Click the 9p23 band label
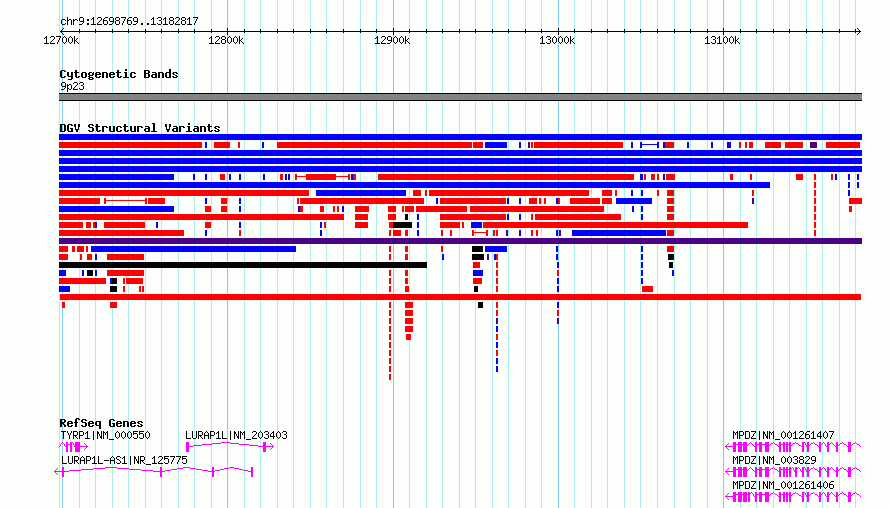This screenshot has width=890, height=508. pyautogui.click(x=72, y=86)
